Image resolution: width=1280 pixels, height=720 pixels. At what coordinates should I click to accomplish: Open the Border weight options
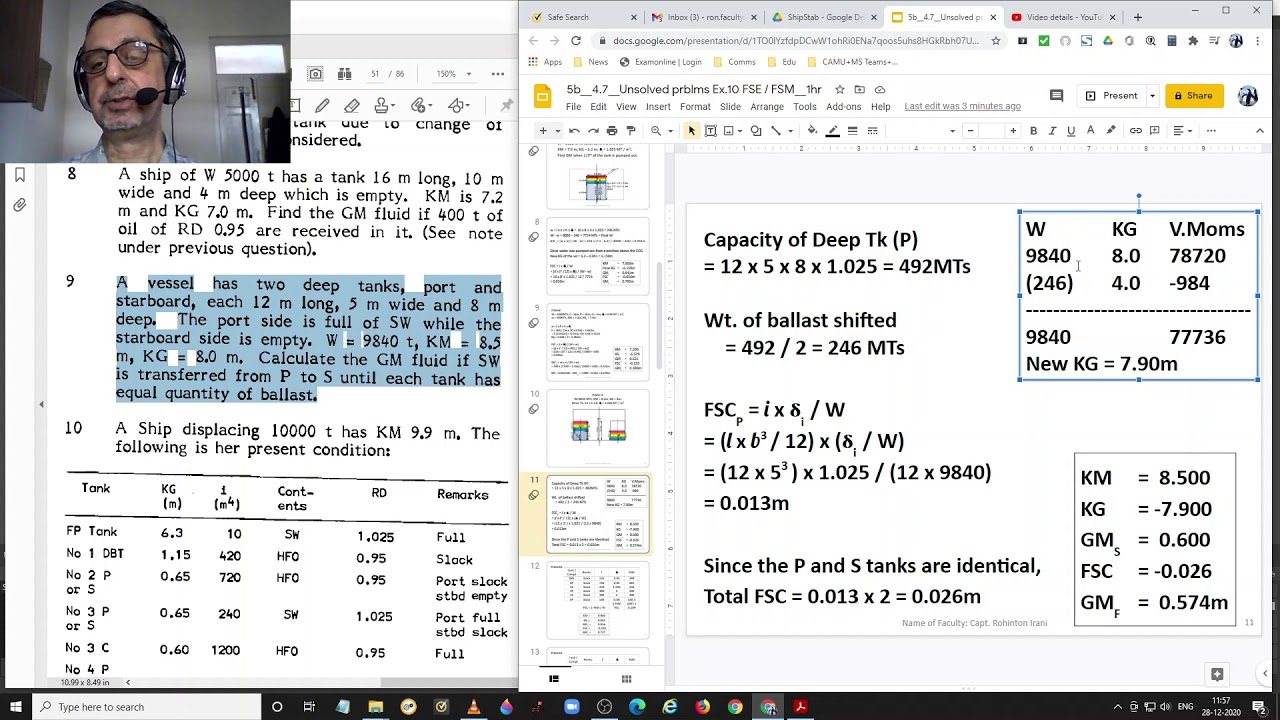pyautogui.click(x=852, y=131)
